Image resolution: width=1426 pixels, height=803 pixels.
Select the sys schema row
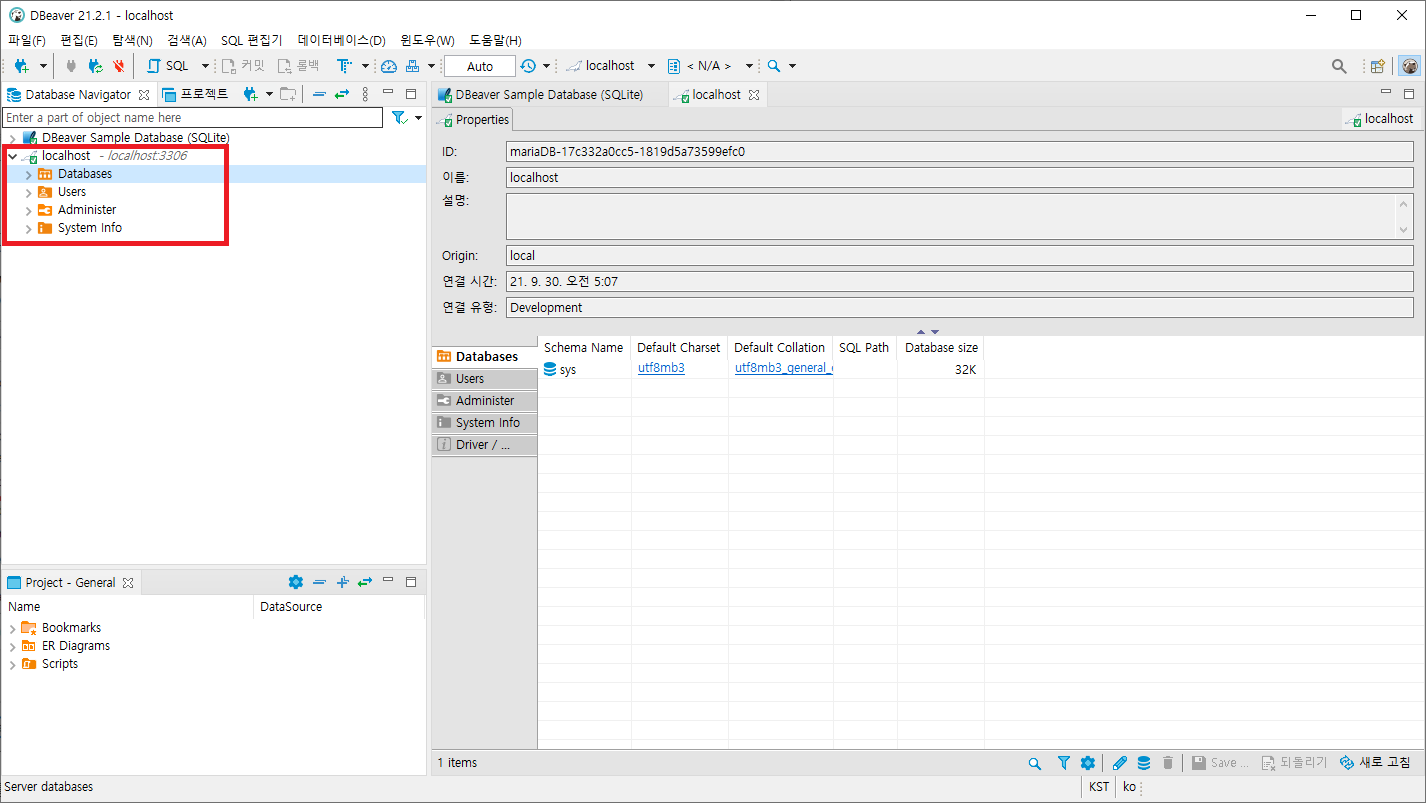761,369
